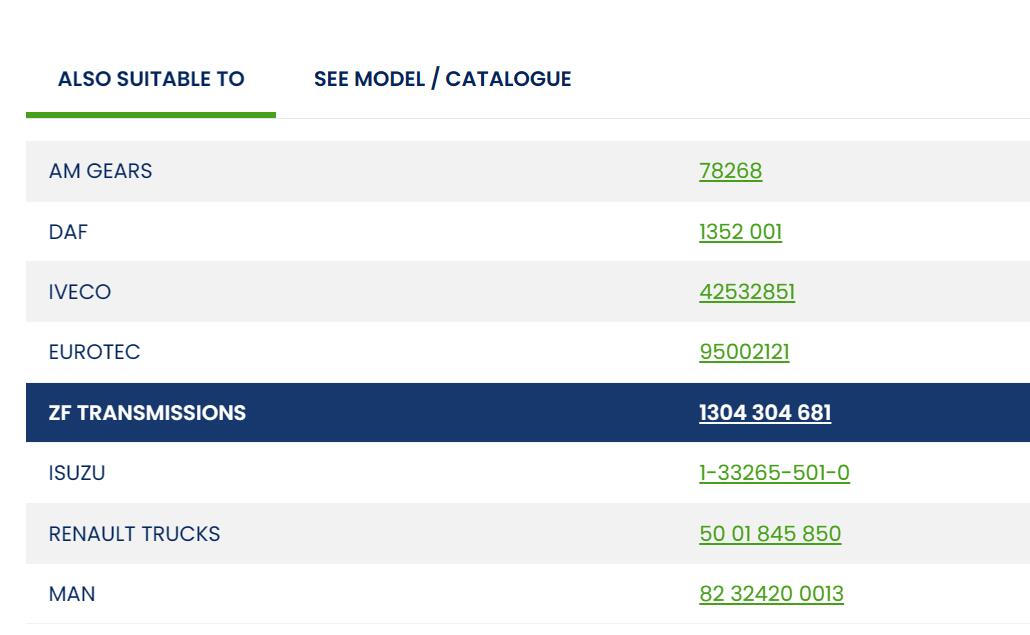The width and height of the screenshot is (1030, 635).
Task: Open Renault Trucks number 50 01 845 850
Action: 769,534
